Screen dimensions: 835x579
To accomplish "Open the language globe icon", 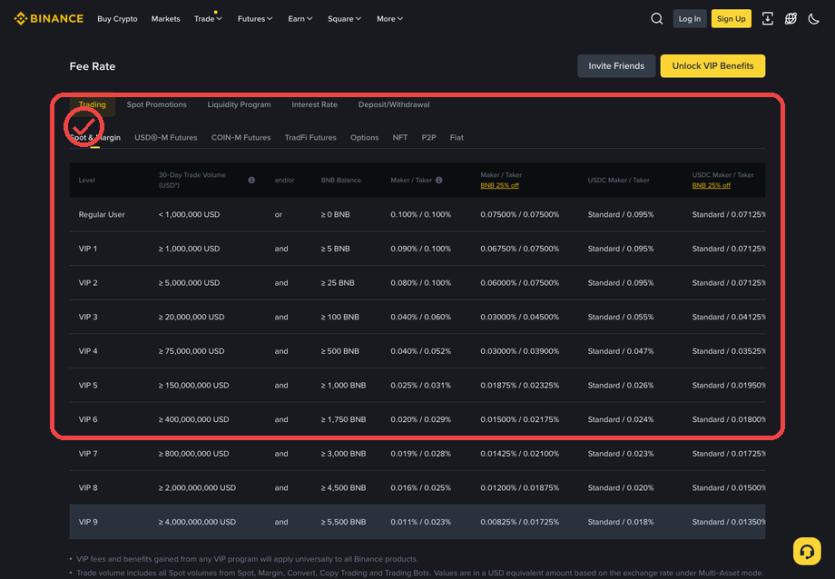I will click(x=790, y=19).
